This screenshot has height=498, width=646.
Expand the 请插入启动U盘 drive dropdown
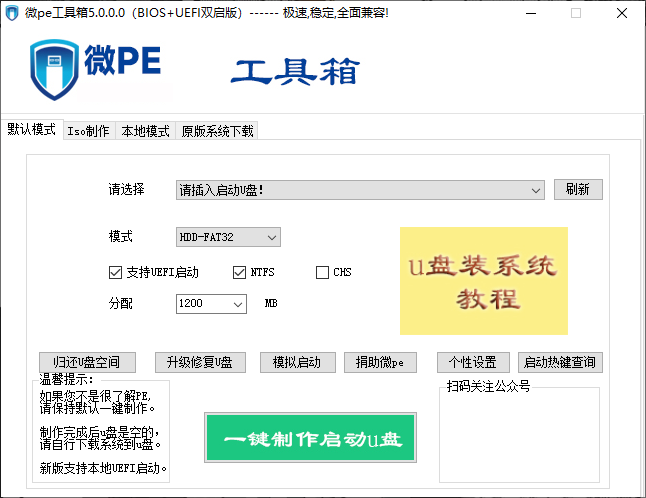point(360,190)
